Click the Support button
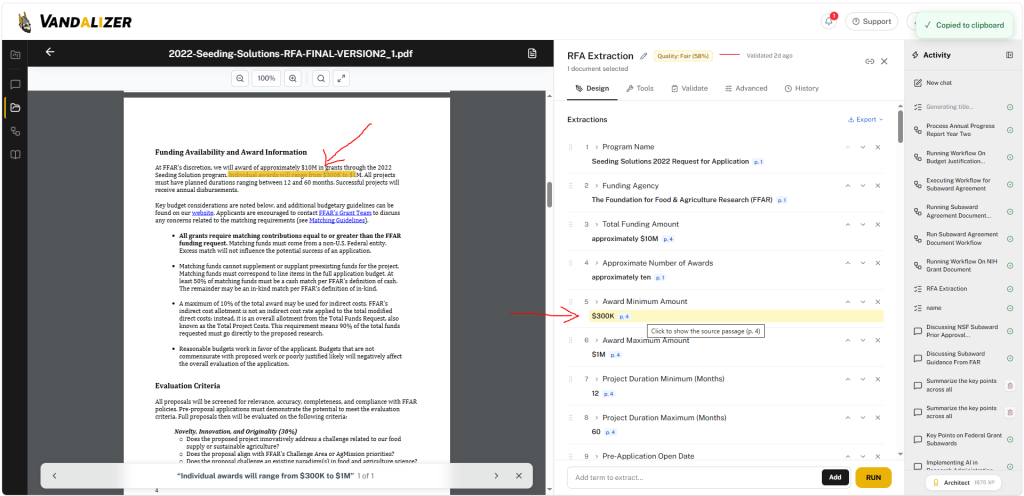Viewport: 1024px width, 496px height. click(871, 22)
